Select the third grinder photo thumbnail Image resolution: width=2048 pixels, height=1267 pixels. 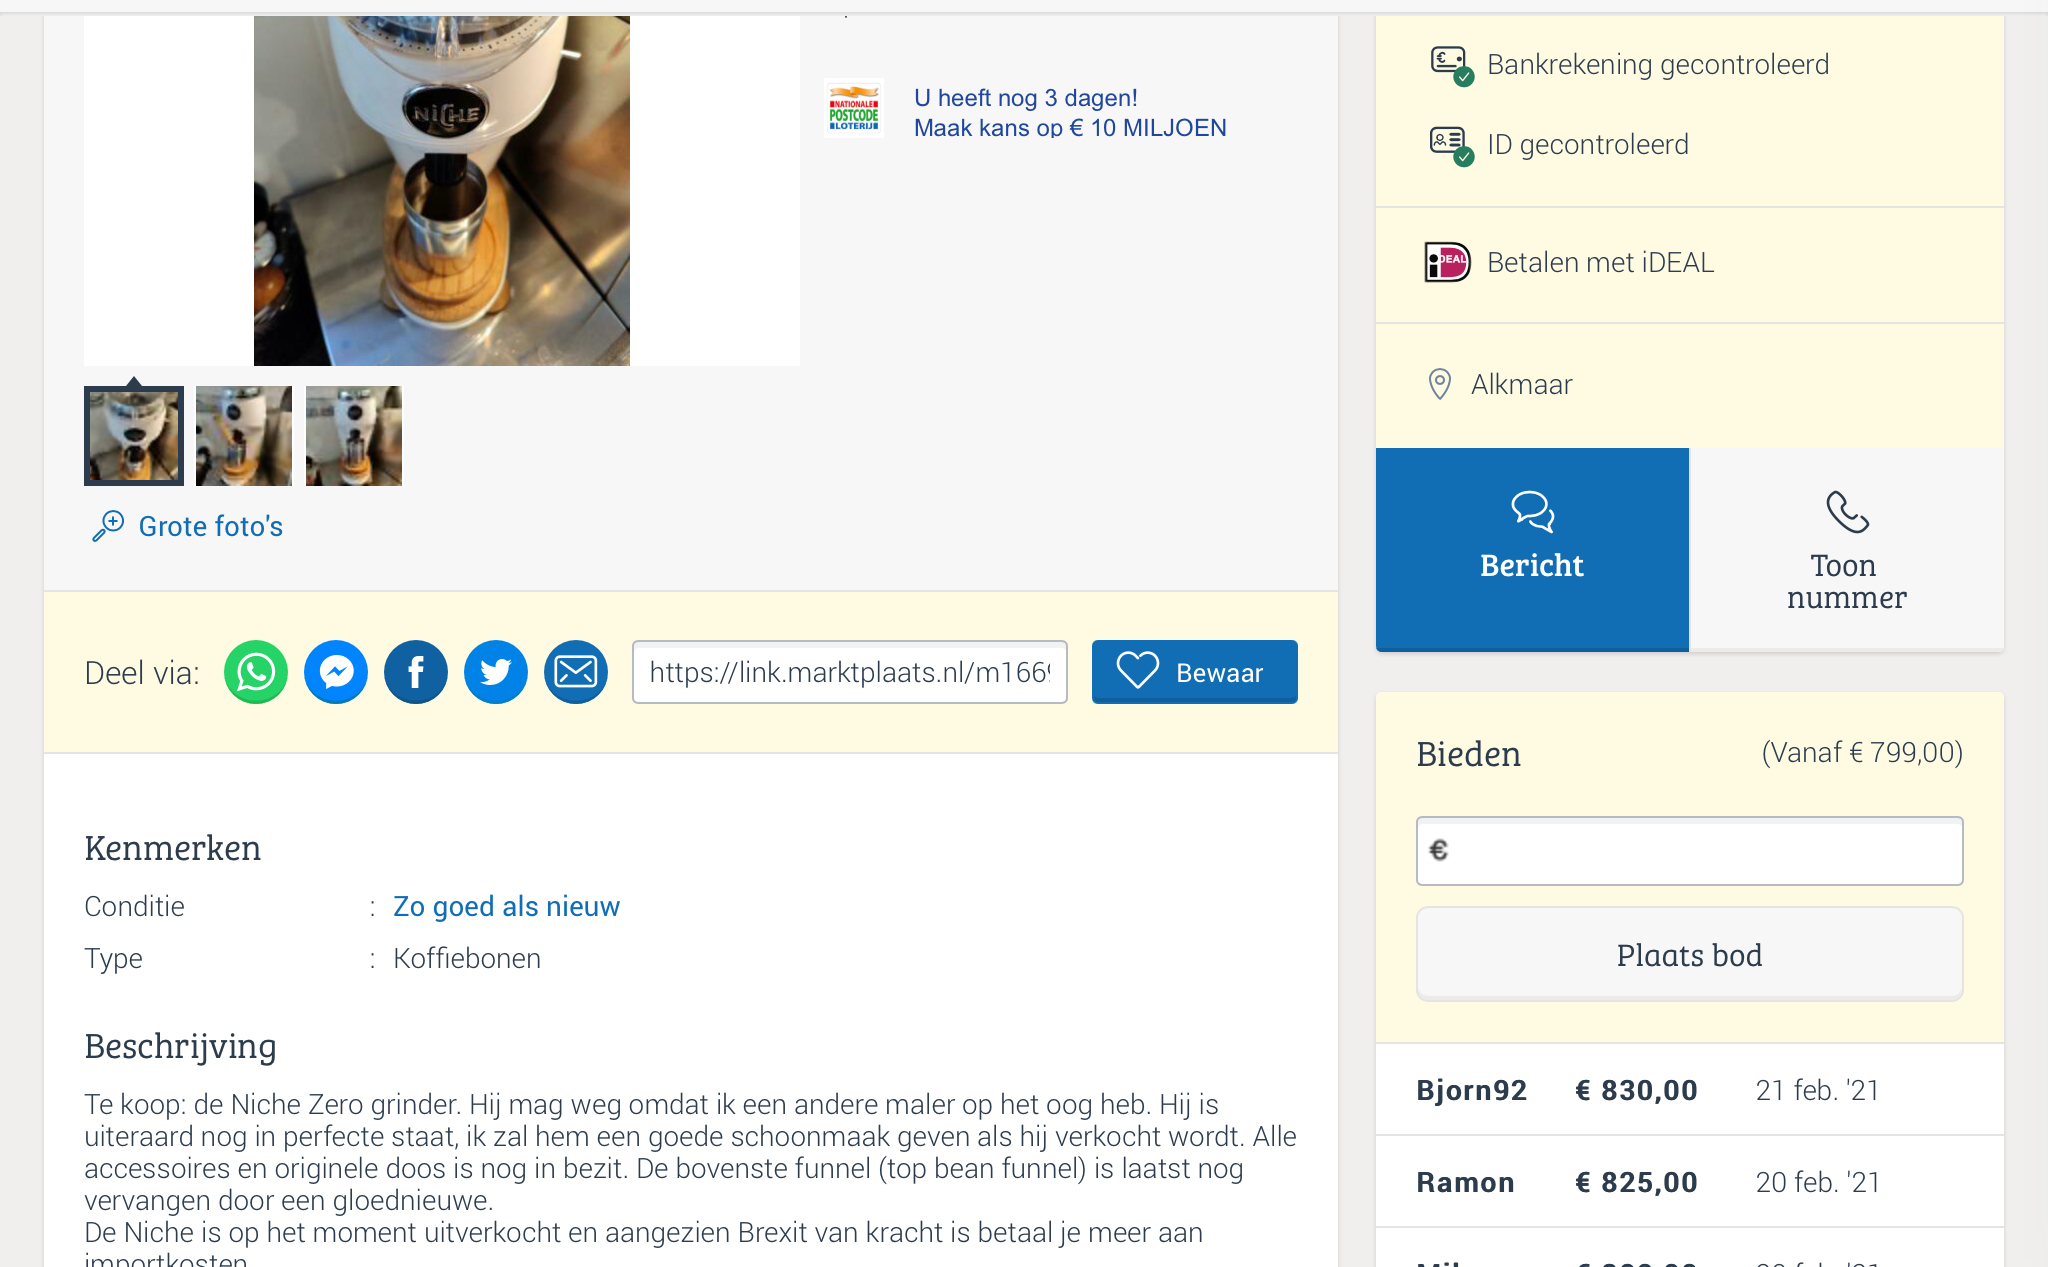(354, 436)
